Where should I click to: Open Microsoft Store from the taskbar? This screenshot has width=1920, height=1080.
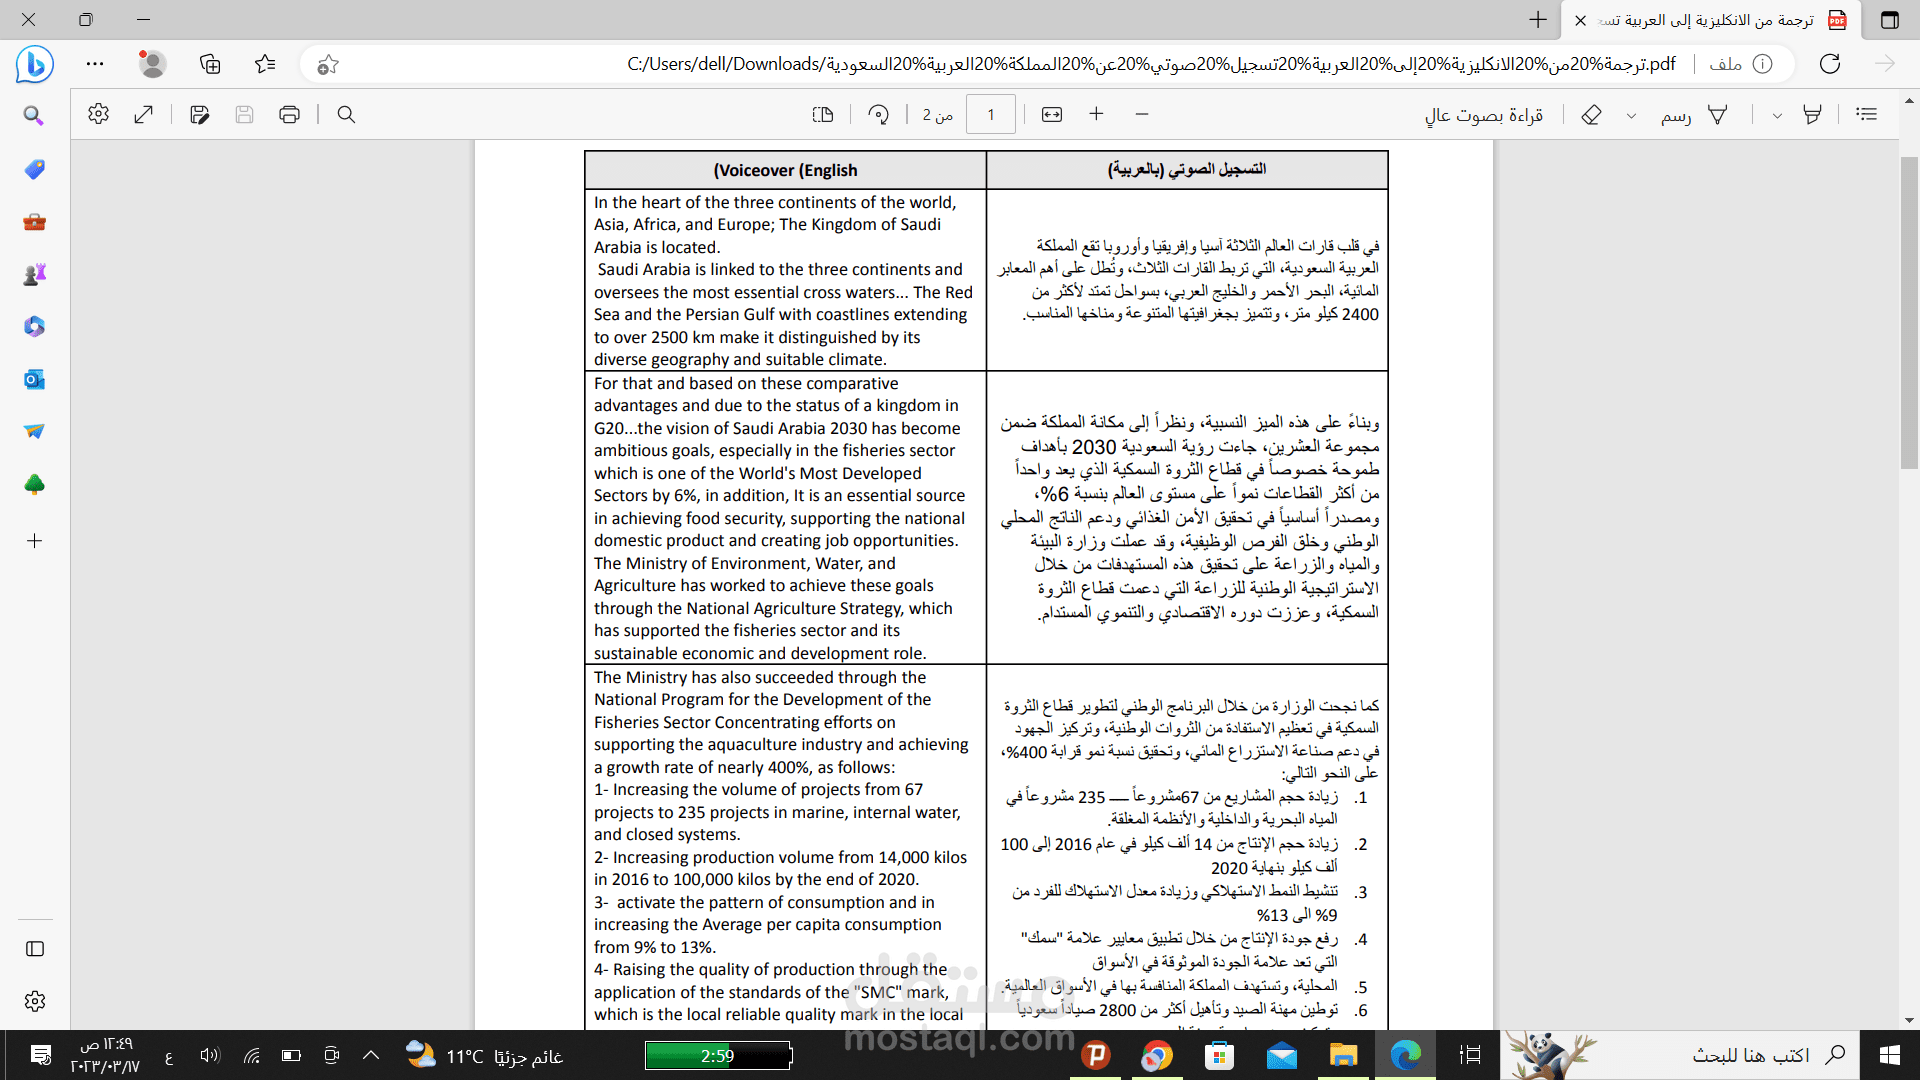pos(1219,1055)
